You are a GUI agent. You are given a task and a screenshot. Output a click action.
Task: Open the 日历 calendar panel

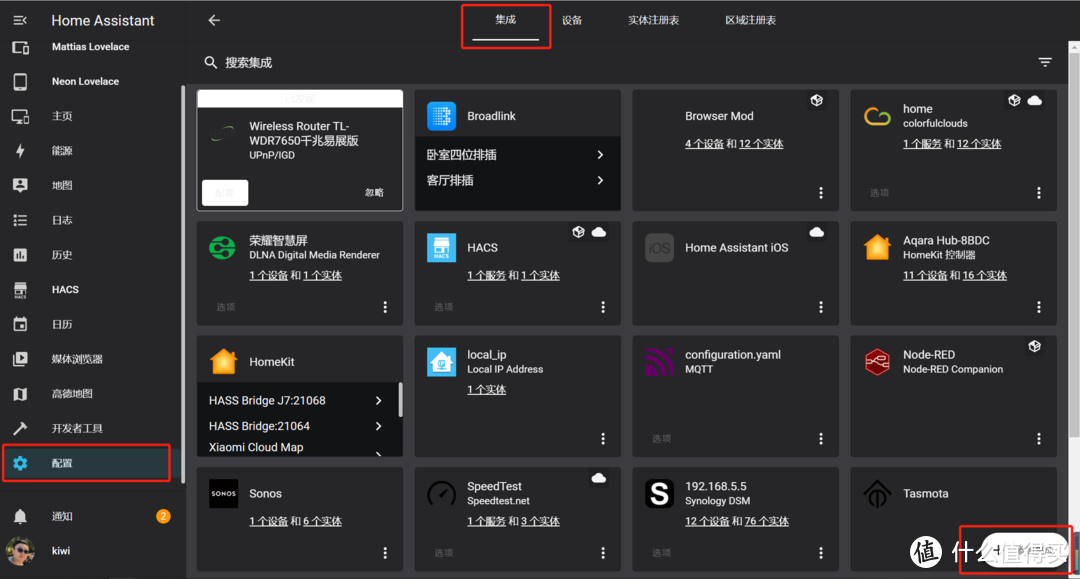pos(62,324)
